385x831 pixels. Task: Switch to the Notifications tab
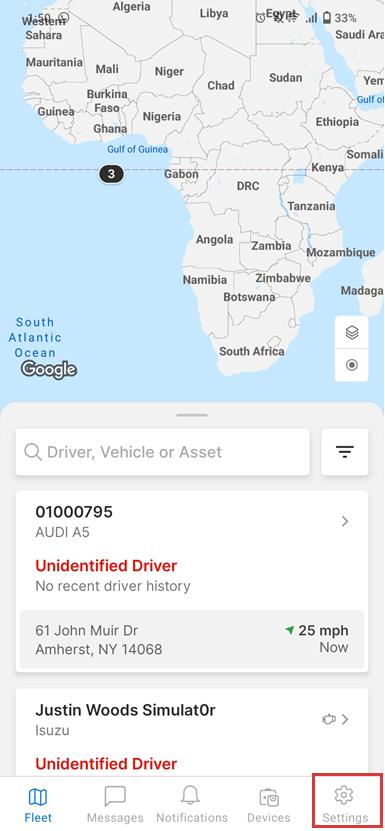click(x=192, y=804)
